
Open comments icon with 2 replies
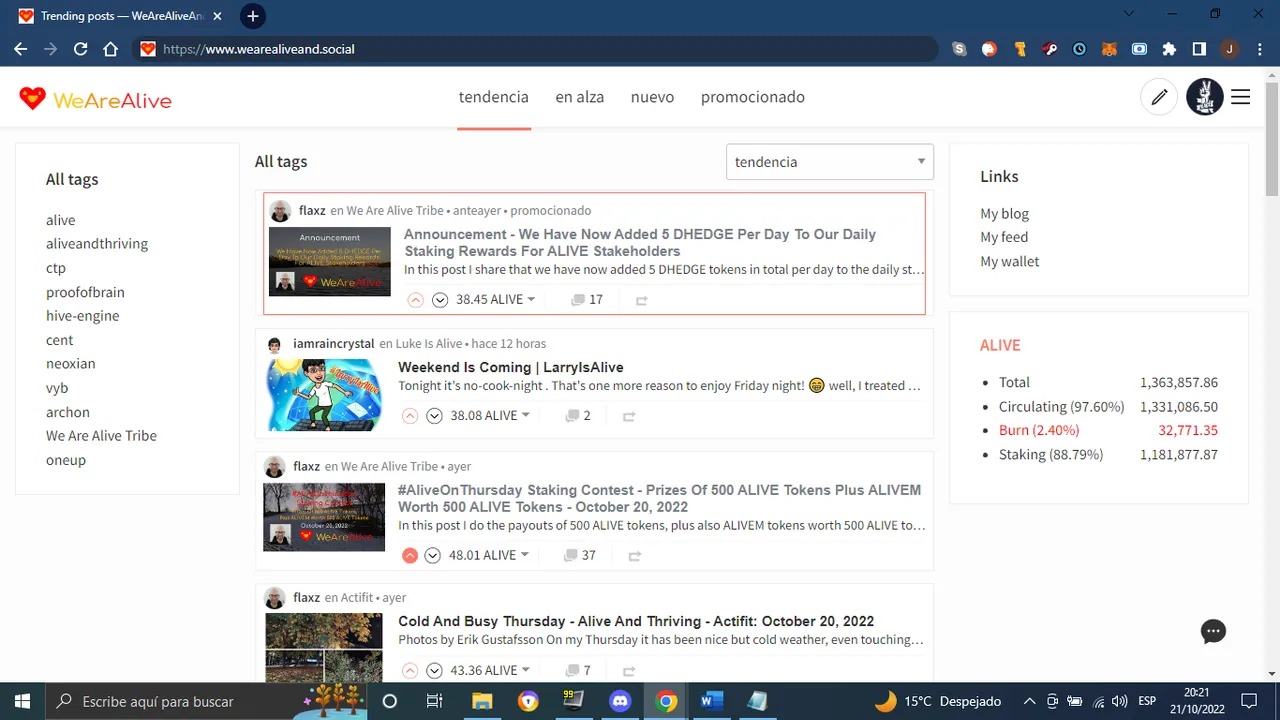pyautogui.click(x=572, y=416)
